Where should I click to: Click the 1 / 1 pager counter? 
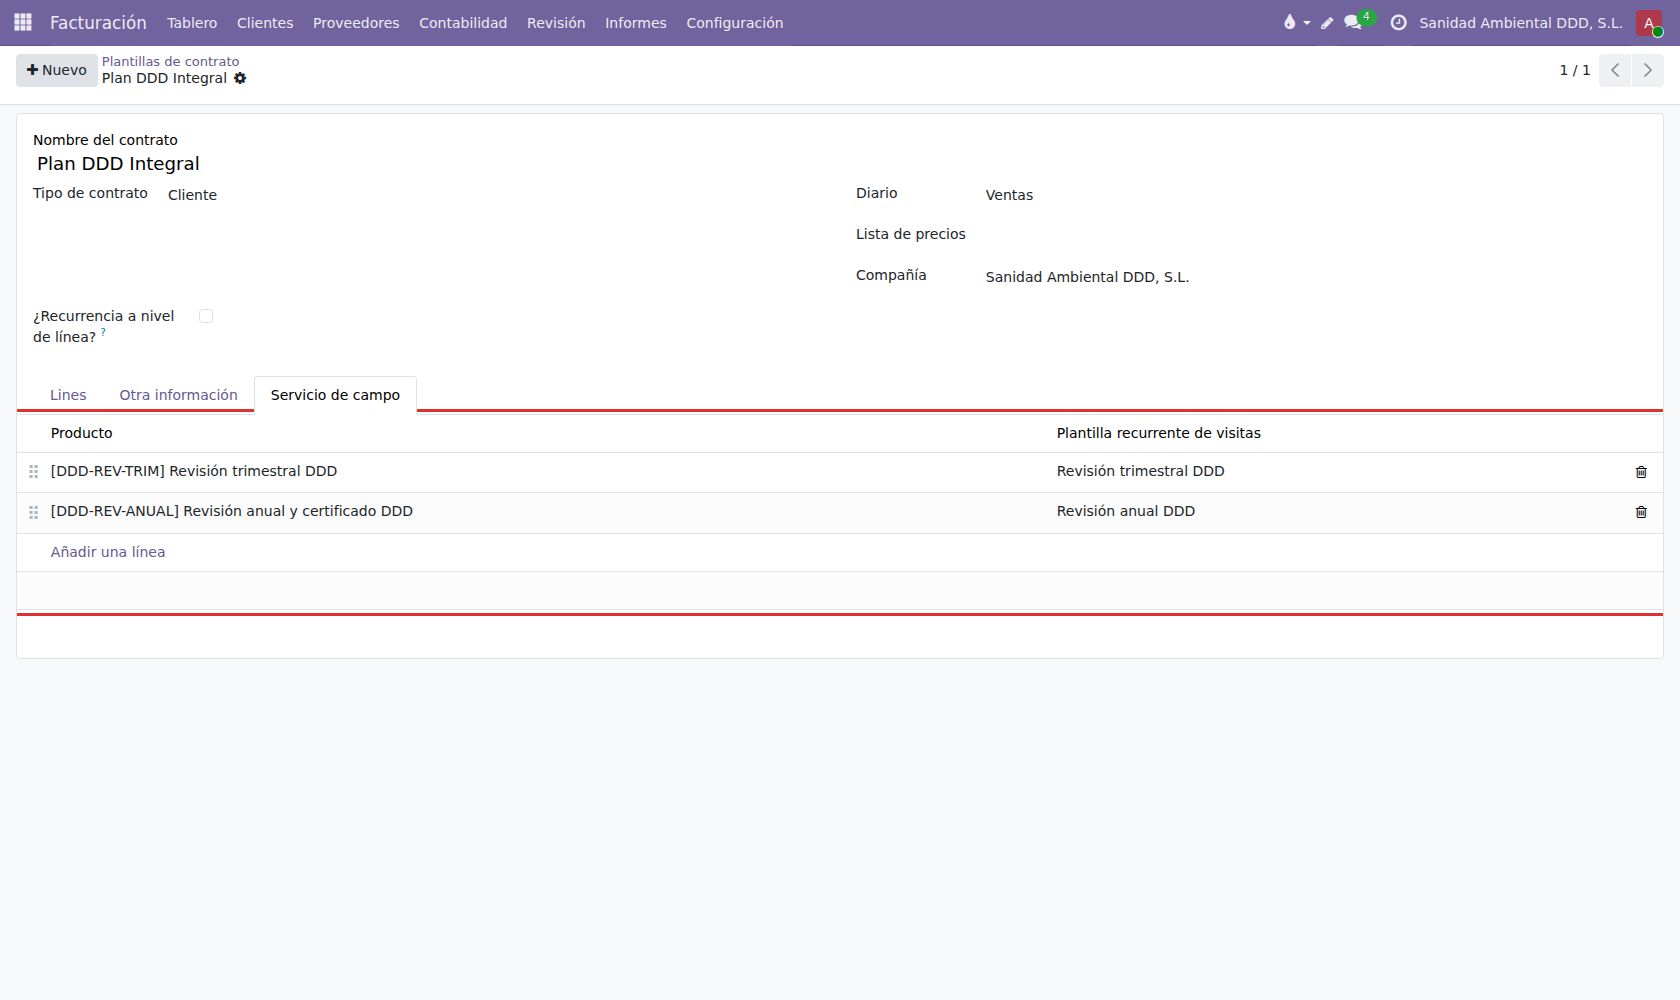pos(1575,70)
